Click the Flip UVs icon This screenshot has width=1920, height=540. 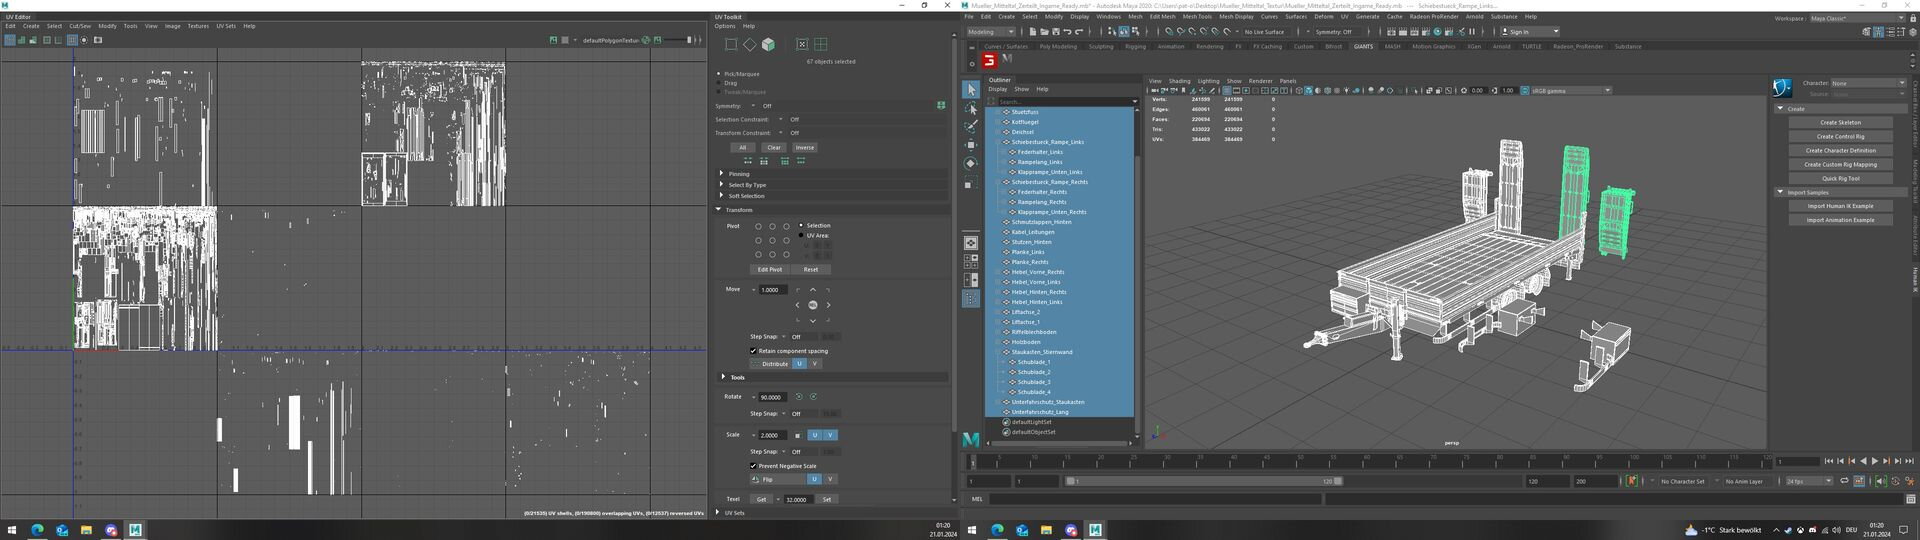coord(756,480)
